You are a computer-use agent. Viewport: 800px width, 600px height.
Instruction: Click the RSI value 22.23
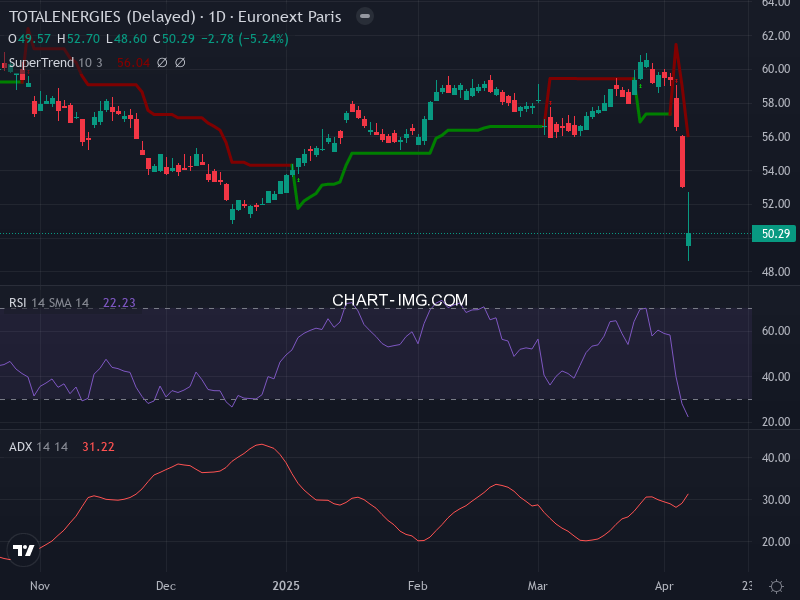[119, 303]
